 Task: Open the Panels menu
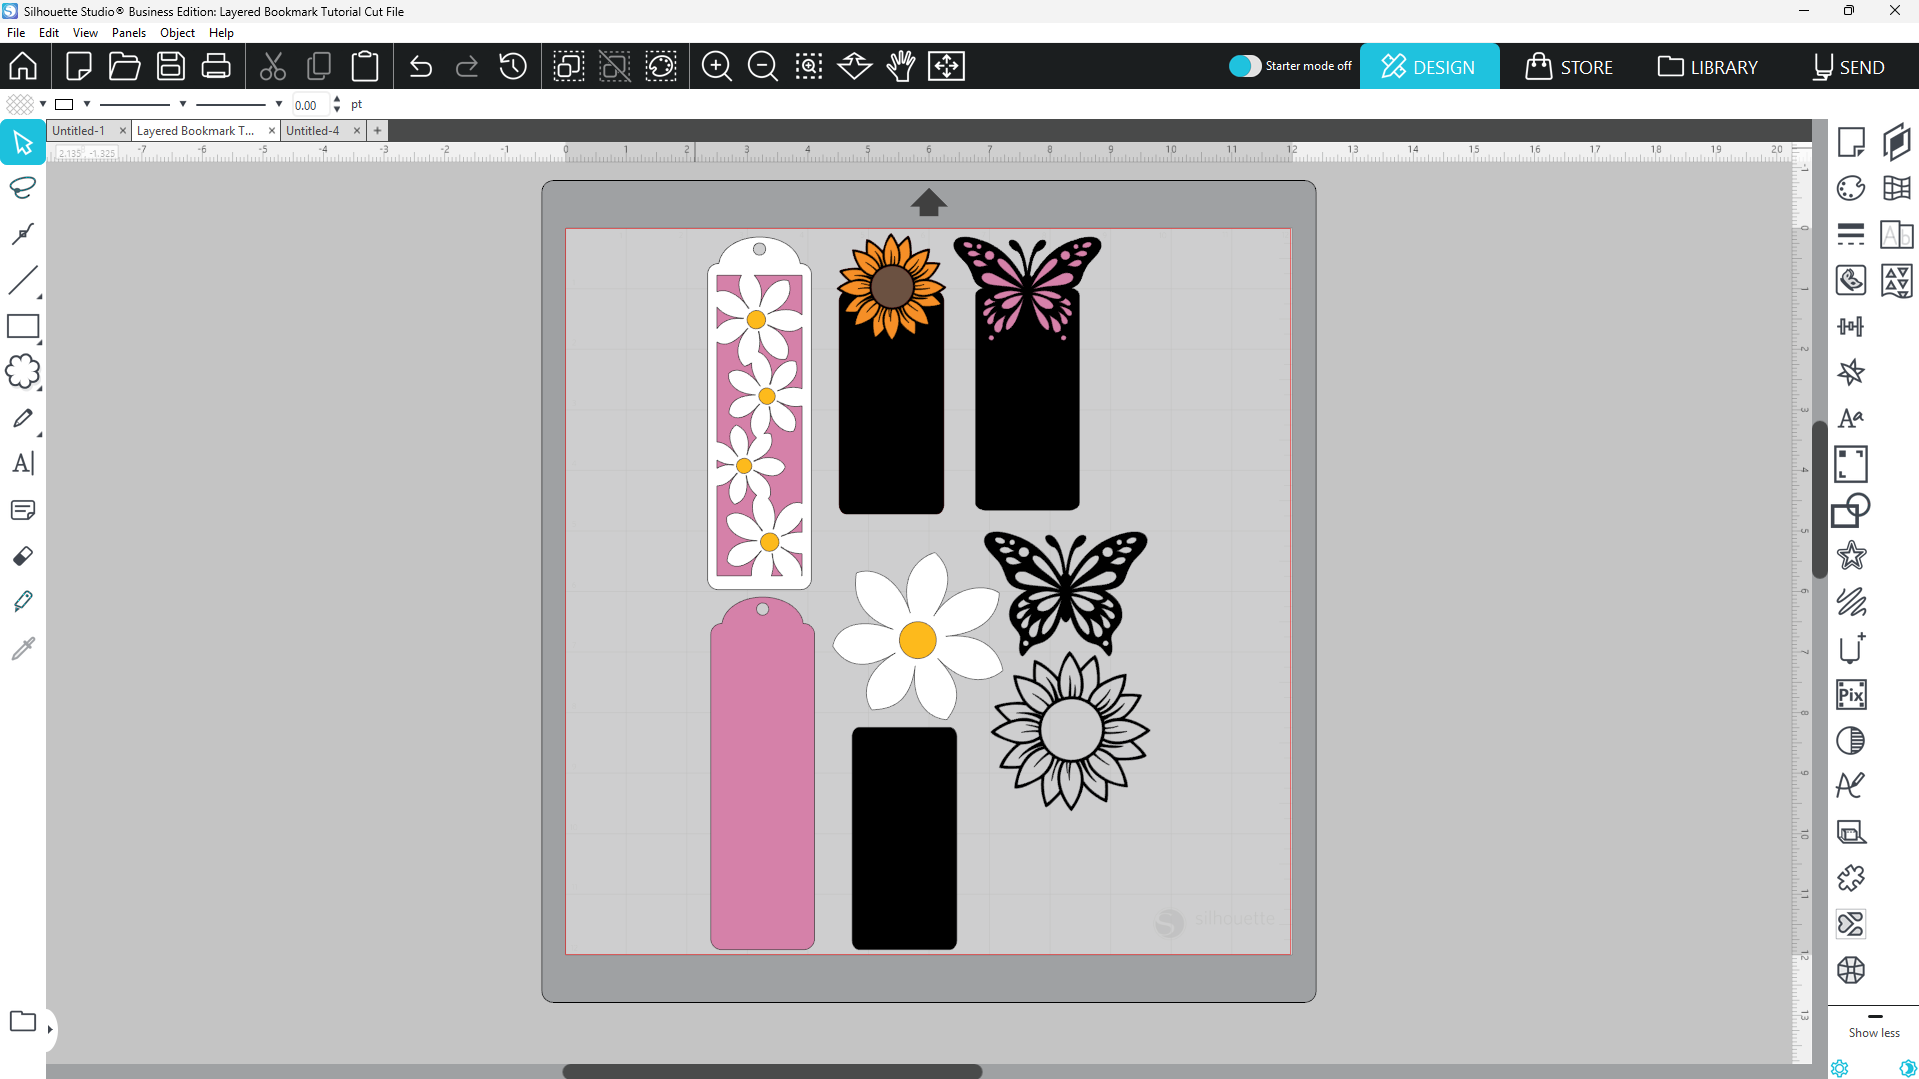click(x=128, y=33)
